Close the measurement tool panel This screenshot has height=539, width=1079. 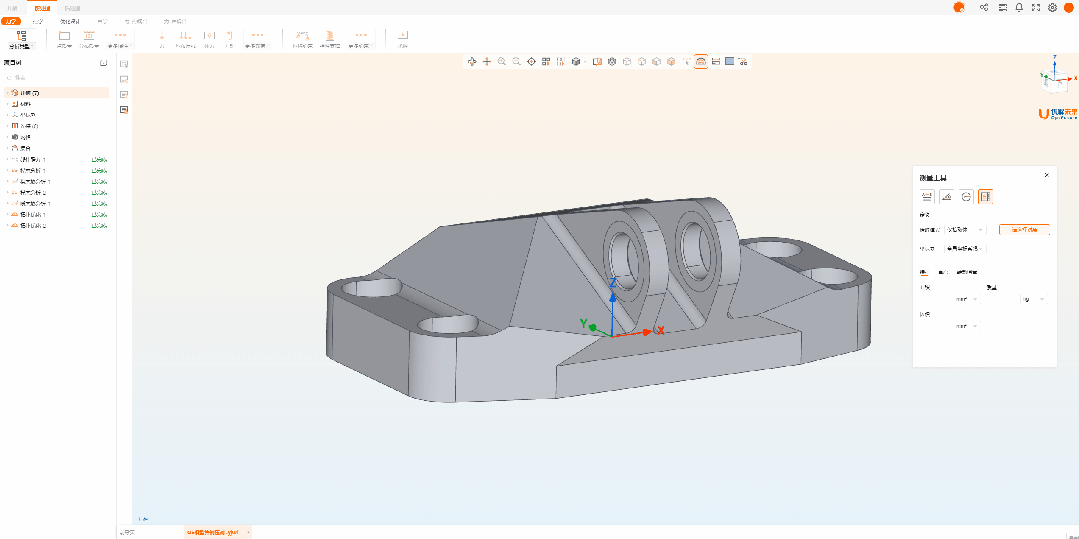[1047, 176]
